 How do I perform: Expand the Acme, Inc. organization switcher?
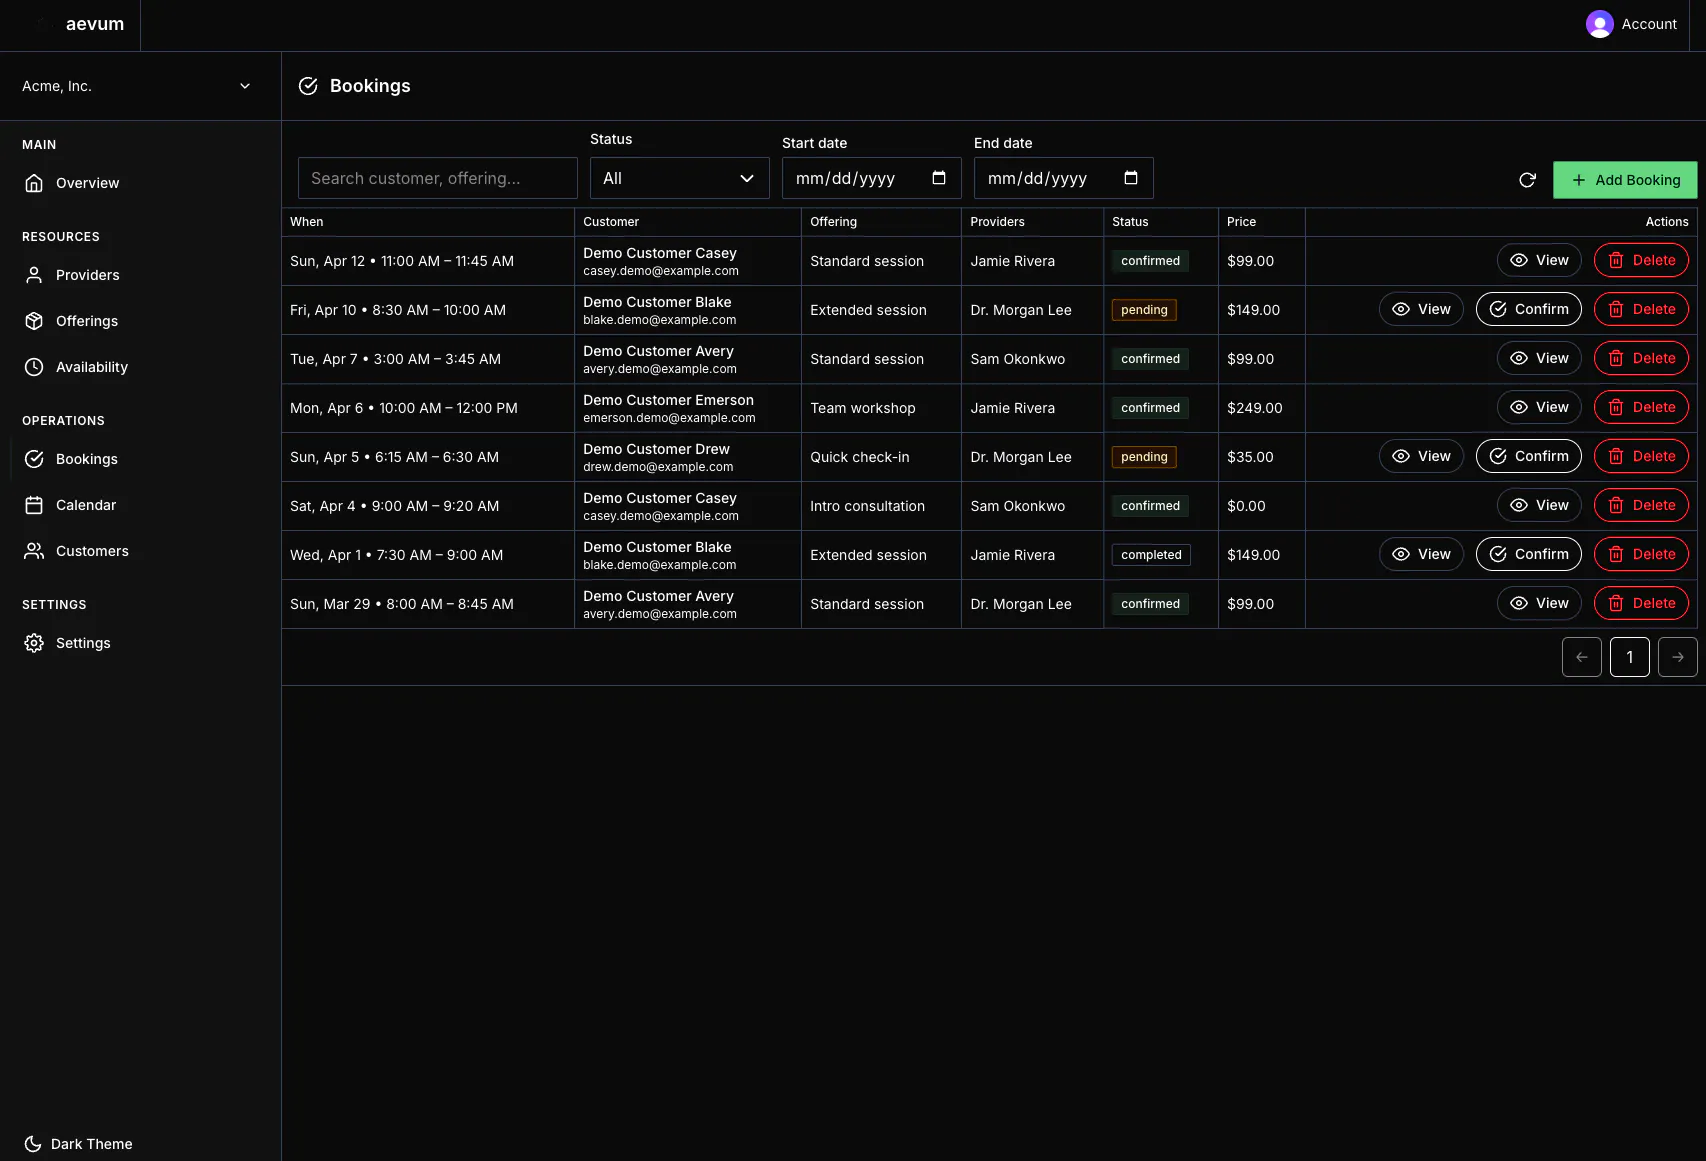pyautogui.click(x=140, y=86)
